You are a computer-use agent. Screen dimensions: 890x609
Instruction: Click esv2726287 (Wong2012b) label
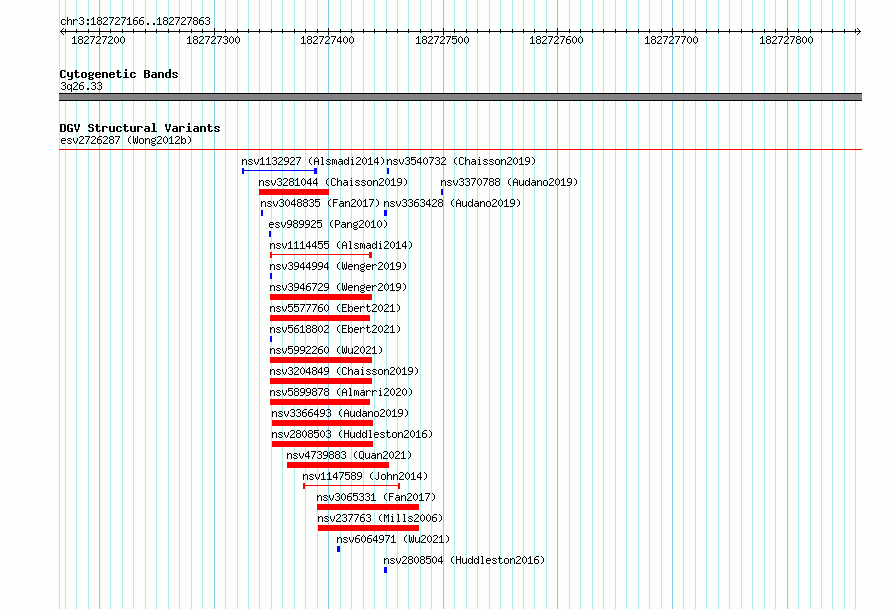tap(126, 140)
